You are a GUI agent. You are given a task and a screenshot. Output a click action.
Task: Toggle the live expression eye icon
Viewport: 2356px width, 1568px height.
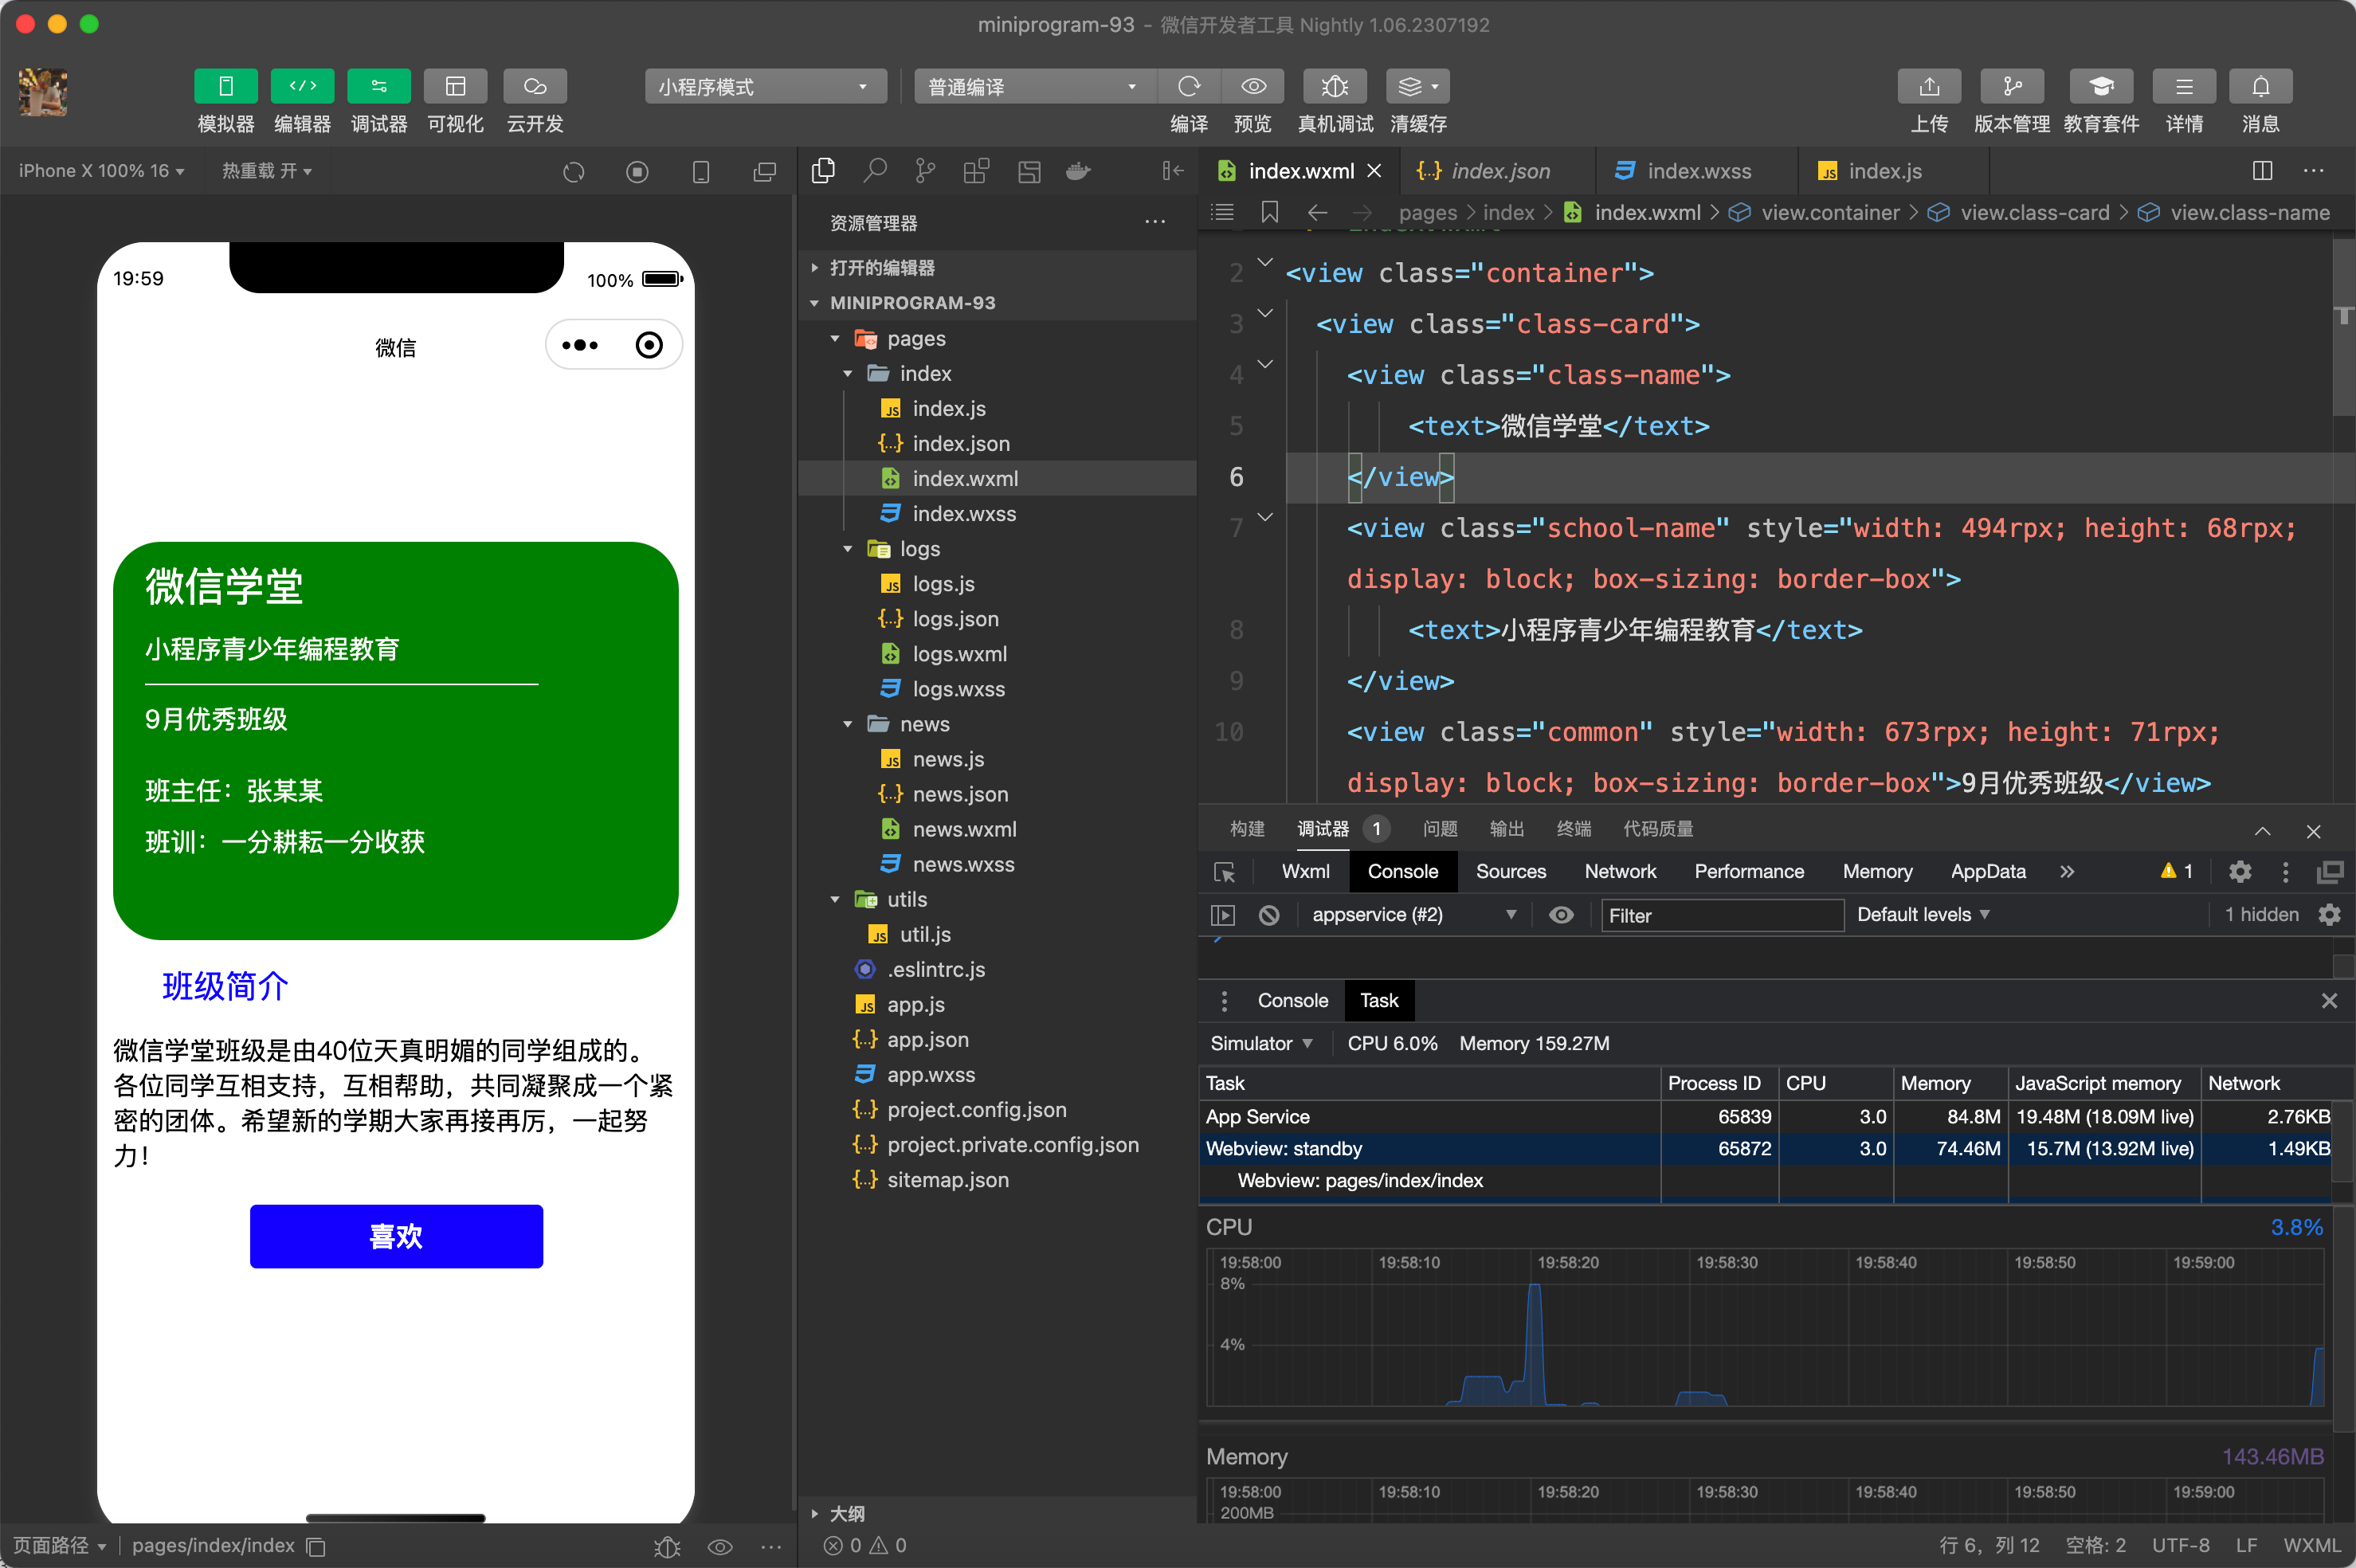point(1560,915)
